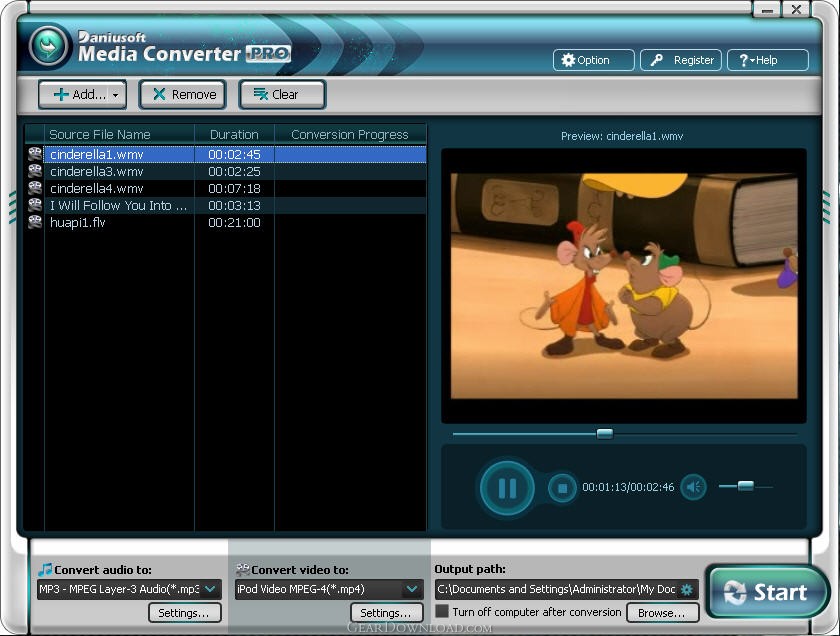
Task: Clear all files from the list
Action: click(282, 95)
